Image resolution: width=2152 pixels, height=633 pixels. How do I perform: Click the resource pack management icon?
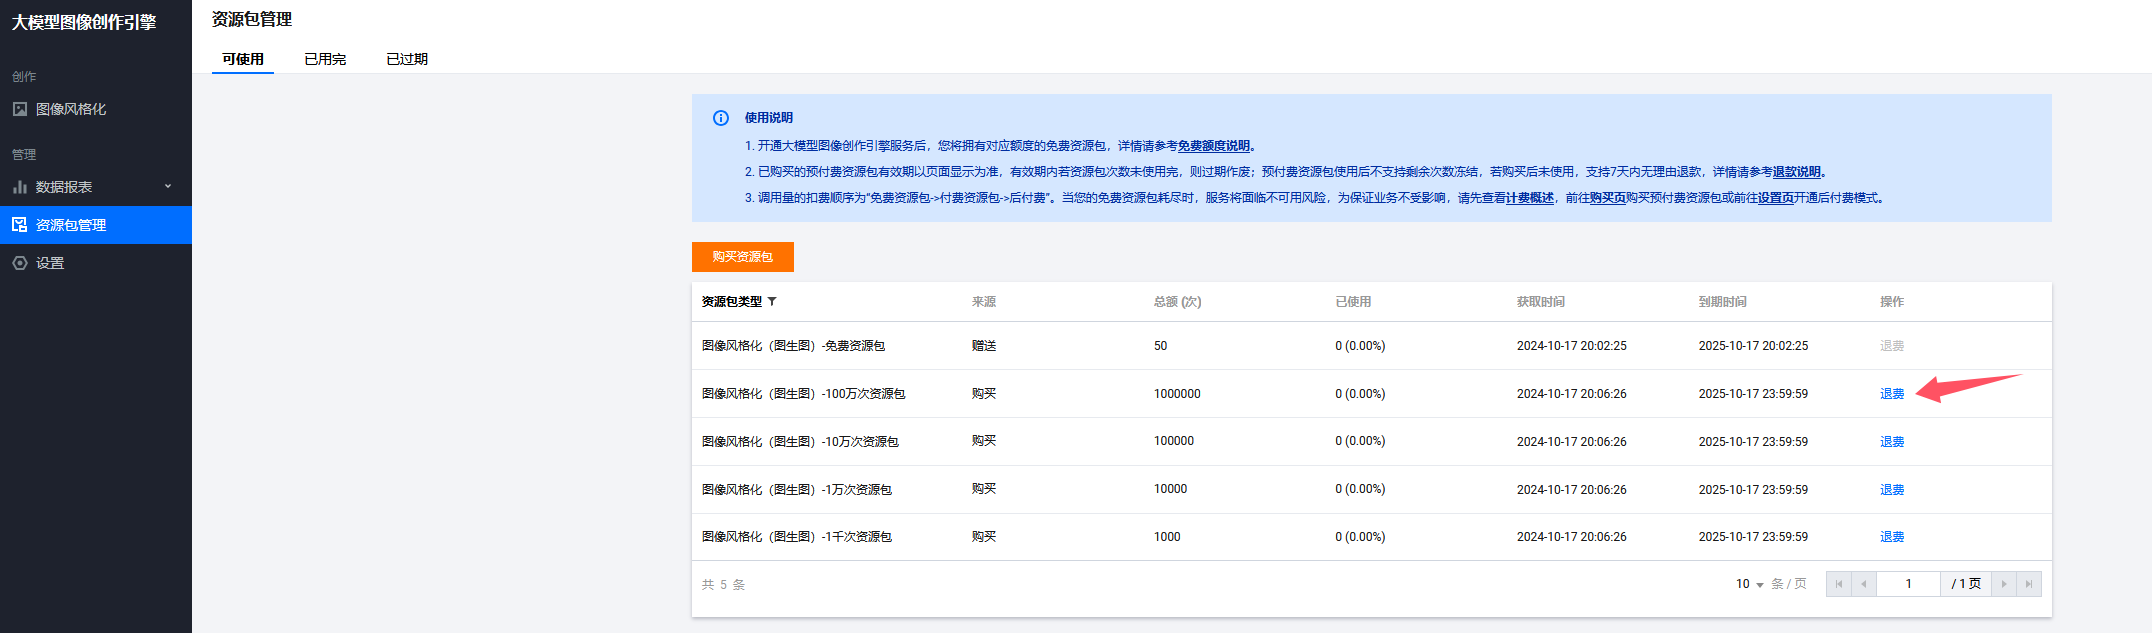click(x=20, y=225)
